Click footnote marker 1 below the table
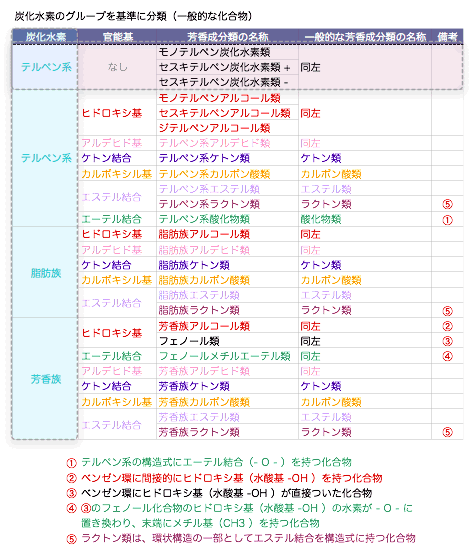The width and height of the screenshot is (474, 547). [71, 463]
